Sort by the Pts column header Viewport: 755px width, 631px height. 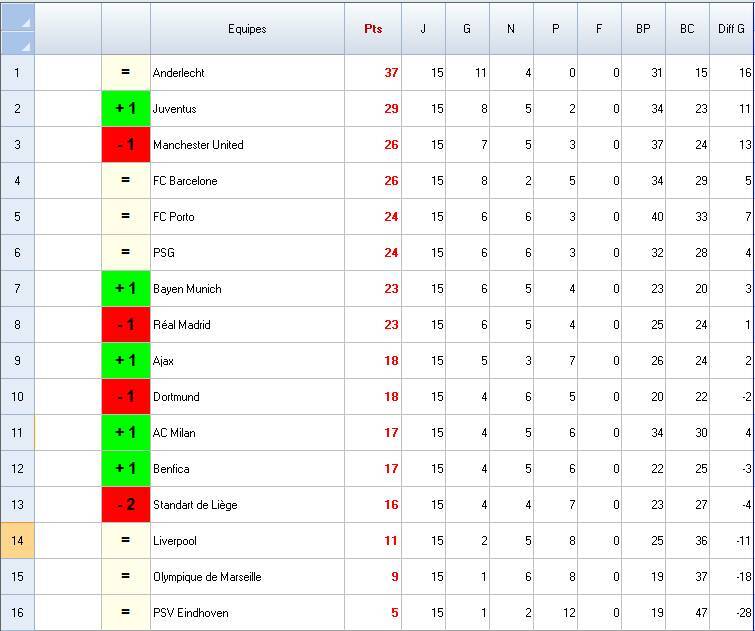click(x=373, y=29)
